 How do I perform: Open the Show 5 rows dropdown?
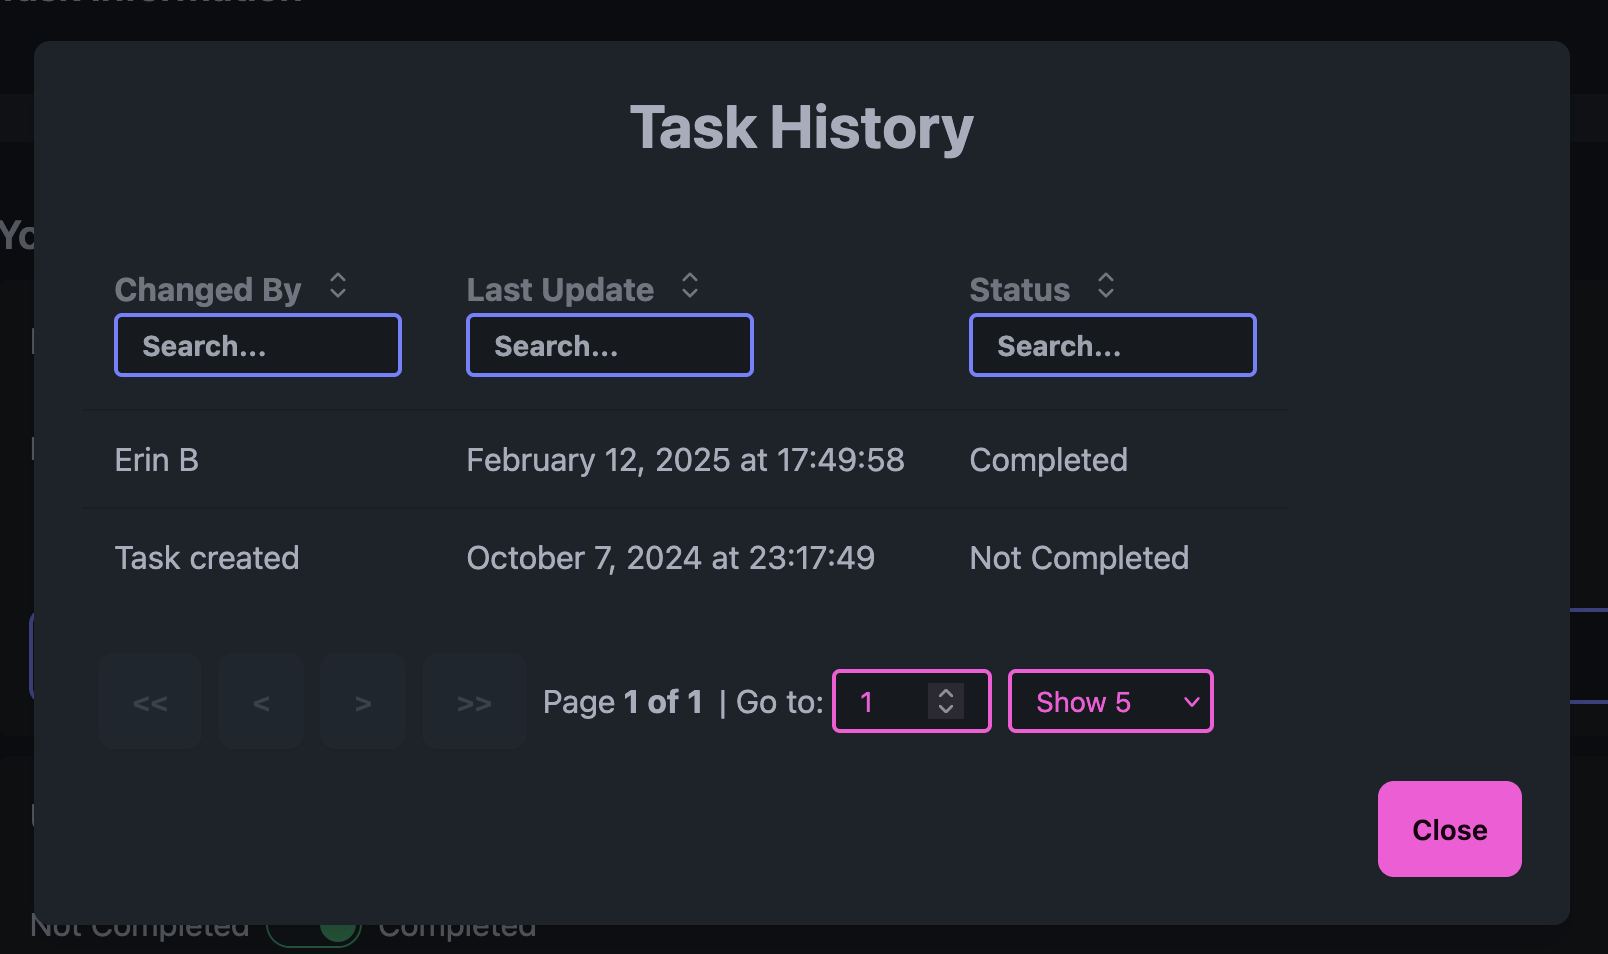click(1110, 702)
